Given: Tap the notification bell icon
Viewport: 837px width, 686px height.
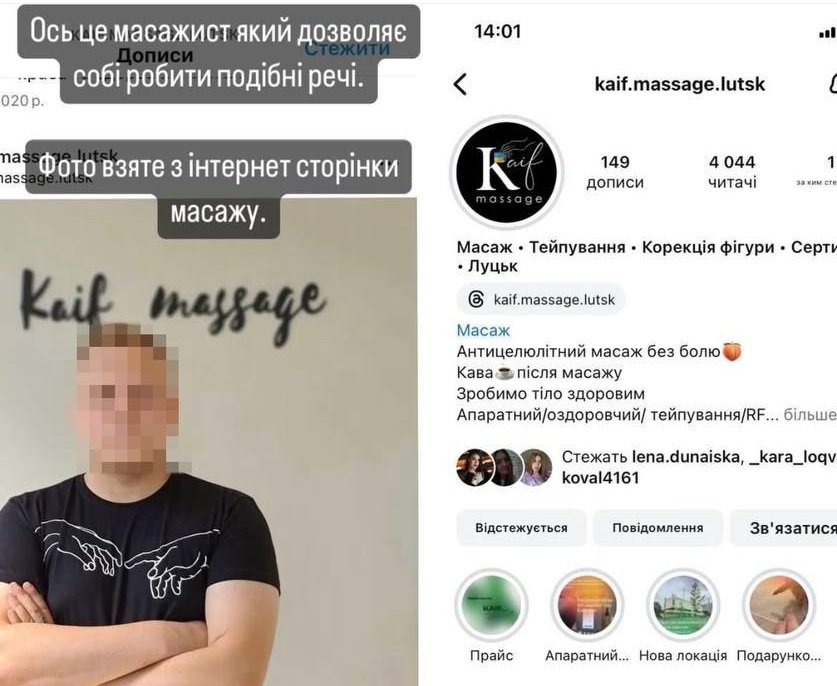Looking at the screenshot, I should point(832,84).
